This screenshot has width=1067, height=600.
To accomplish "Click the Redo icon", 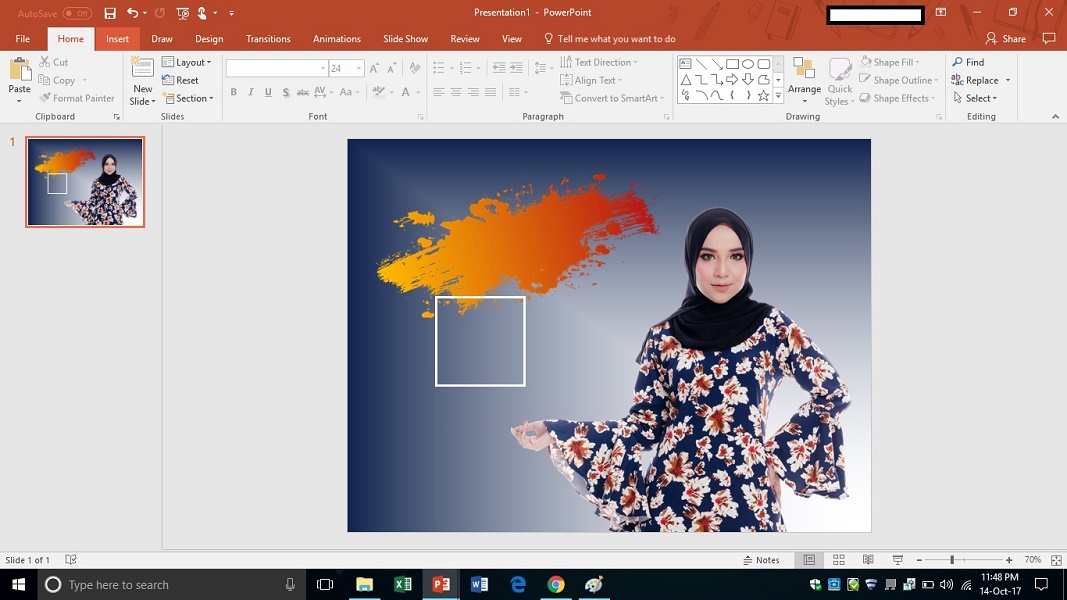I will coord(160,13).
